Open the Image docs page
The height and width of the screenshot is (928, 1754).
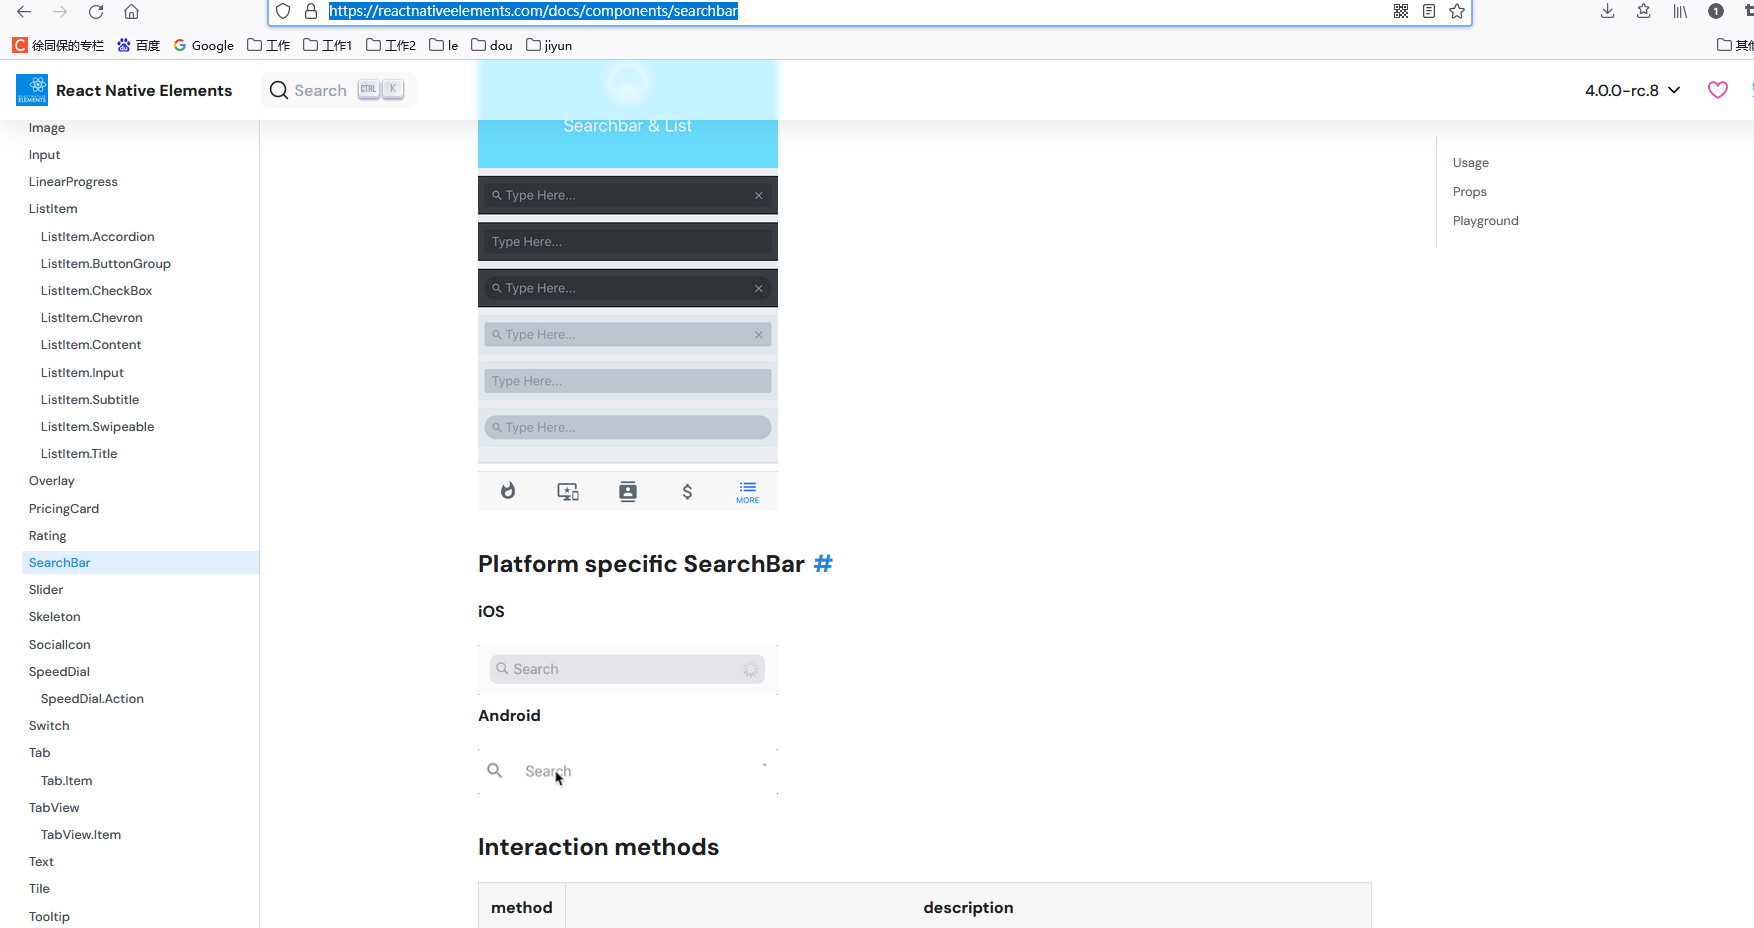47,127
